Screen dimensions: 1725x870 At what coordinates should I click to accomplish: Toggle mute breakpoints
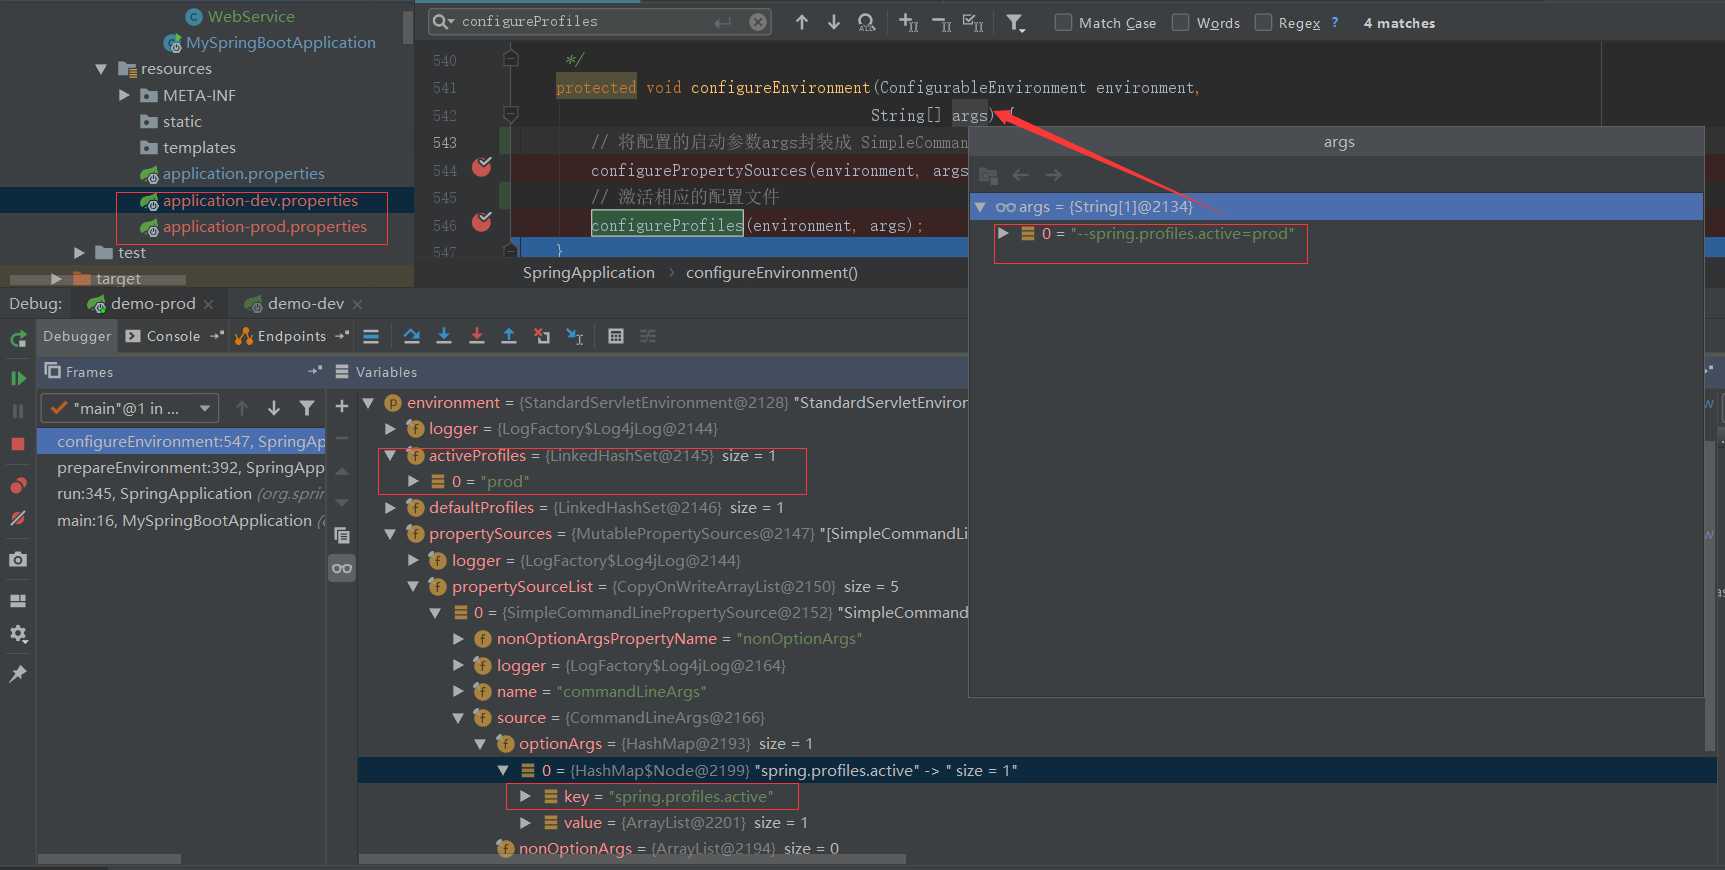(x=18, y=519)
